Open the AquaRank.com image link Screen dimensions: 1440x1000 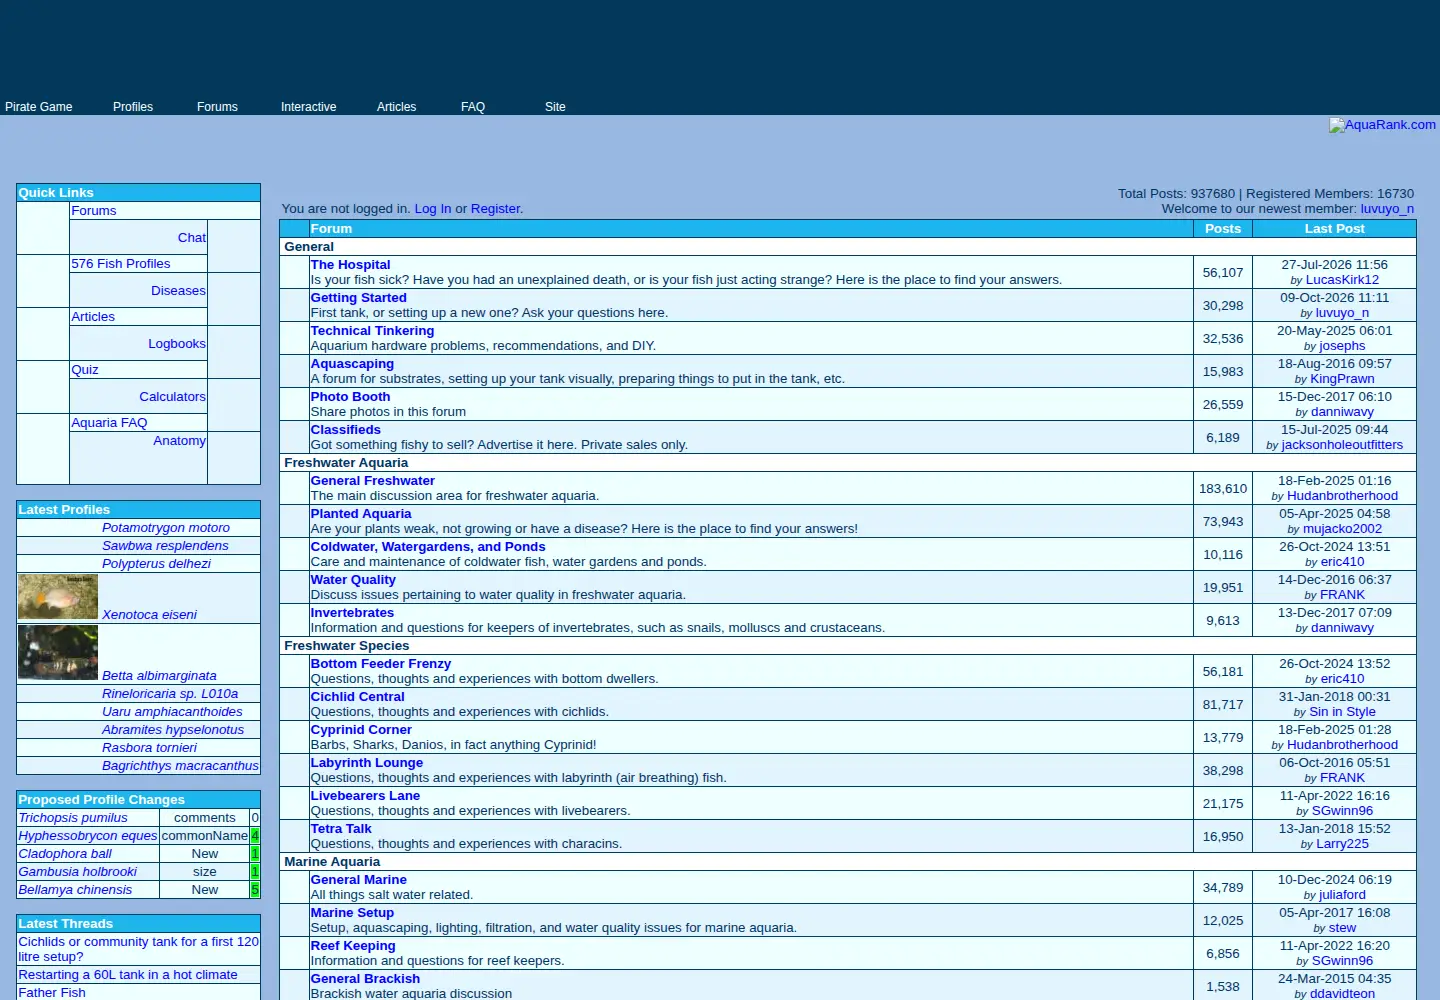click(1382, 125)
